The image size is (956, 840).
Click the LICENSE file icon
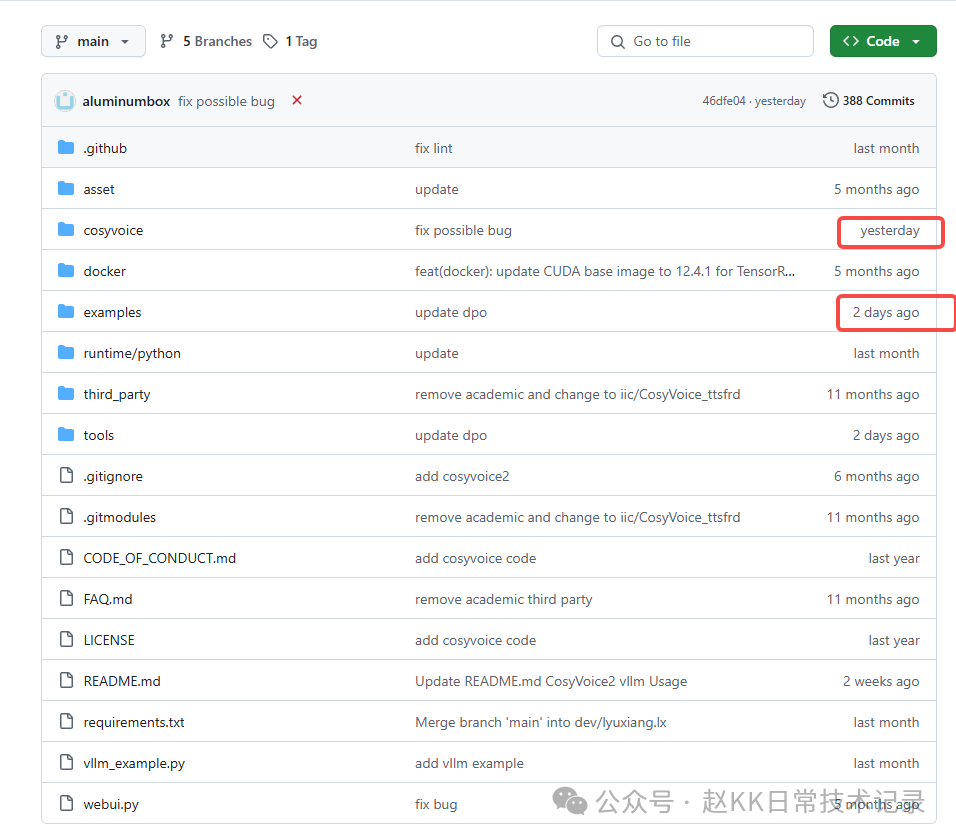point(66,639)
